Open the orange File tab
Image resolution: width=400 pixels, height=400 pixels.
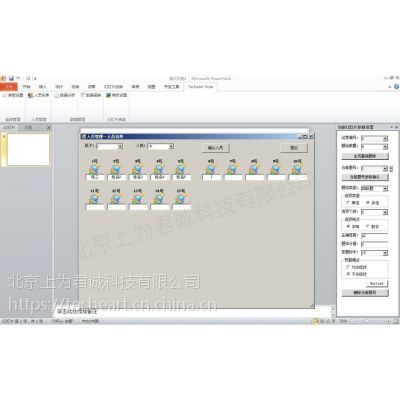coord(9,87)
